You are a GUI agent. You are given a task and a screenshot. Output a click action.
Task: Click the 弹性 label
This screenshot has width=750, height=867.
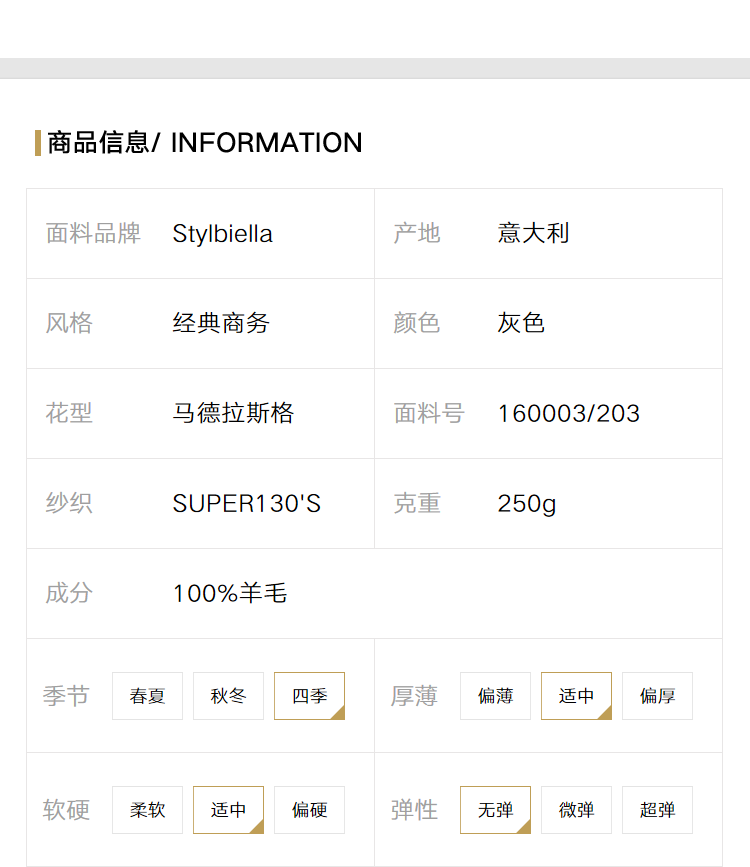(414, 809)
